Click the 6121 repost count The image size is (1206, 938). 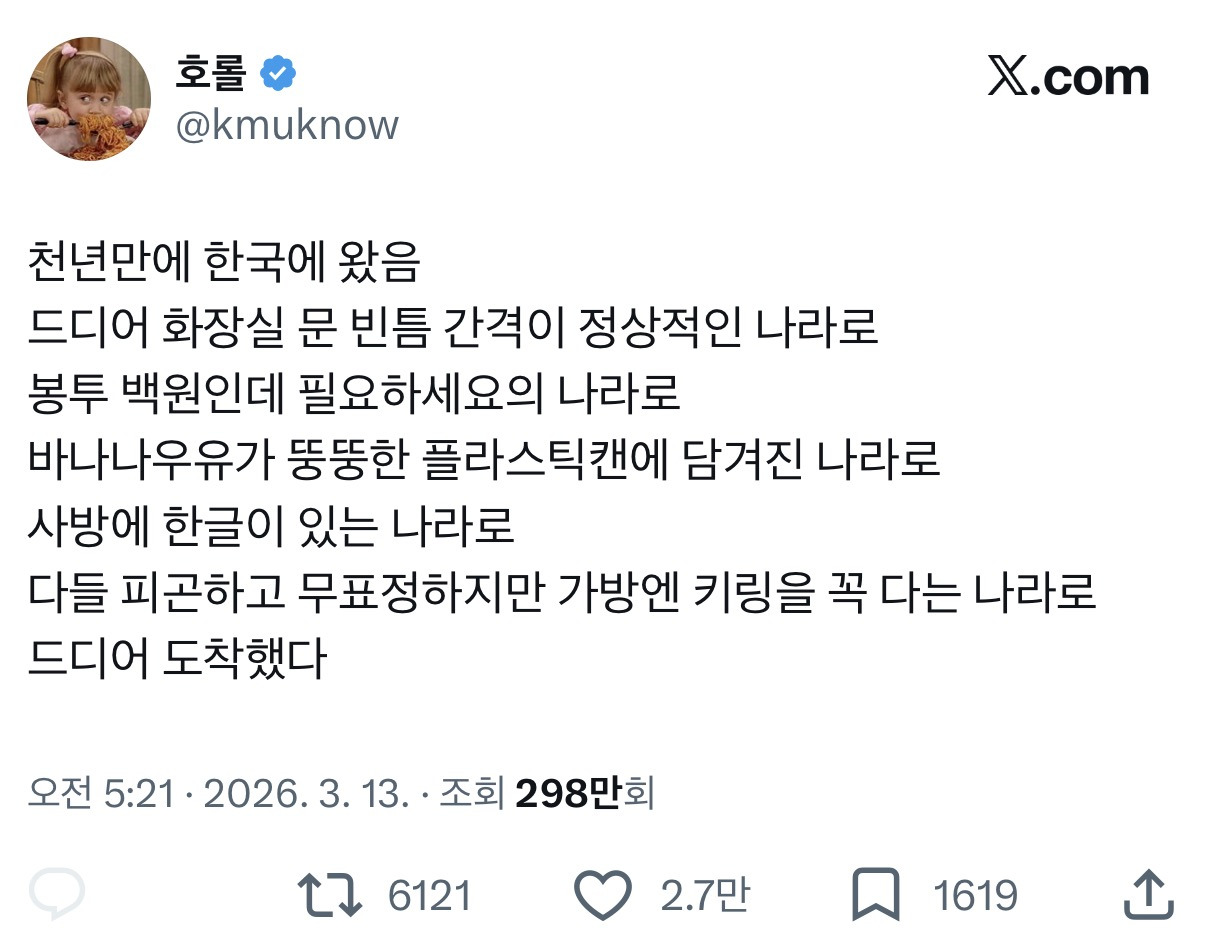pyautogui.click(x=429, y=894)
